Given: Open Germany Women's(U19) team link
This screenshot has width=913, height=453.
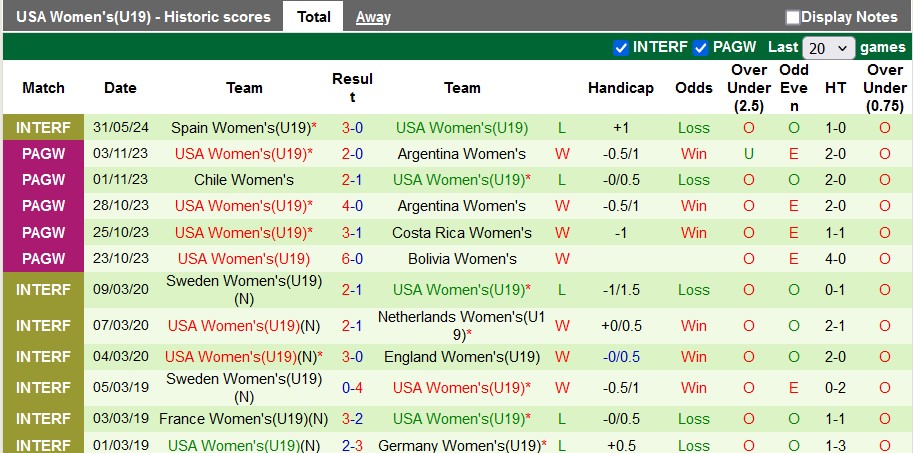Looking at the screenshot, I should tap(462, 445).
